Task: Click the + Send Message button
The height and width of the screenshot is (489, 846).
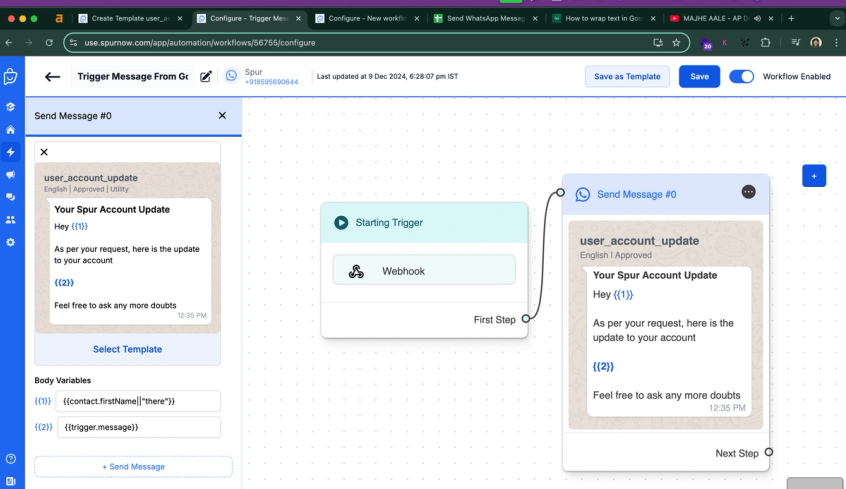Action: tap(133, 466)
